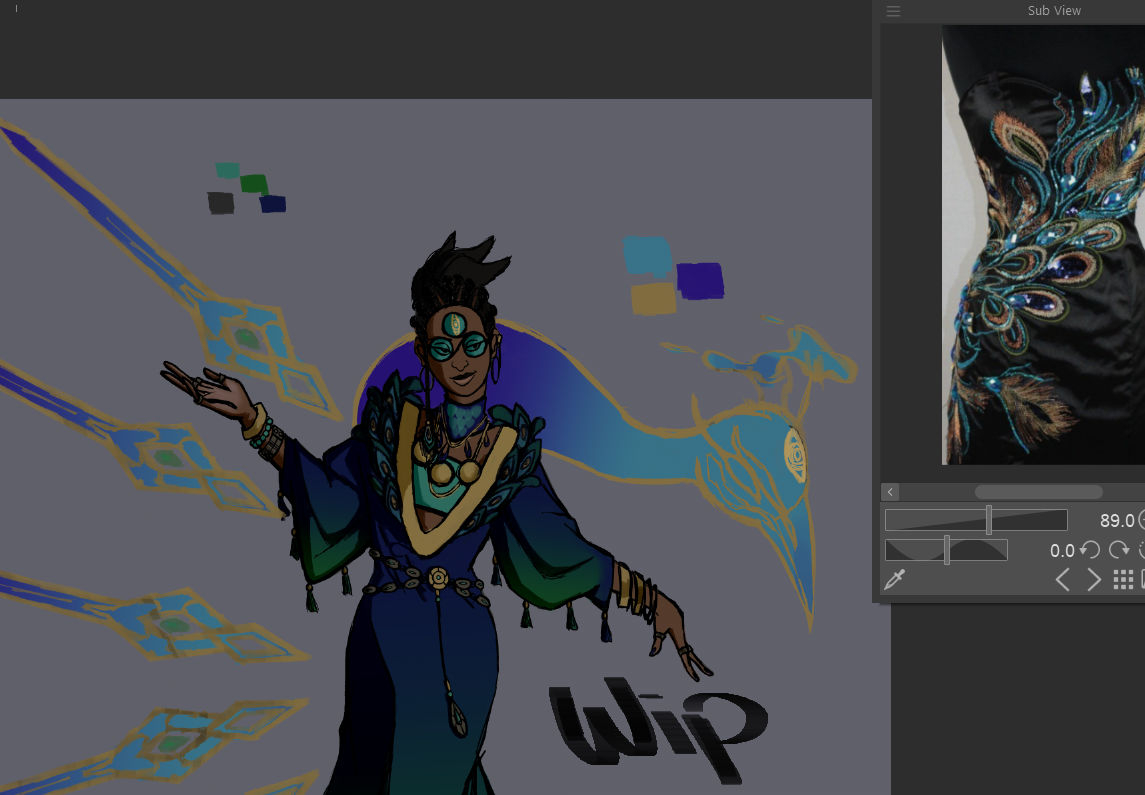Click the Sub View rotation slider handle
The height and width of the screenshot is (795, 1145).
click(x=947, y=550)
